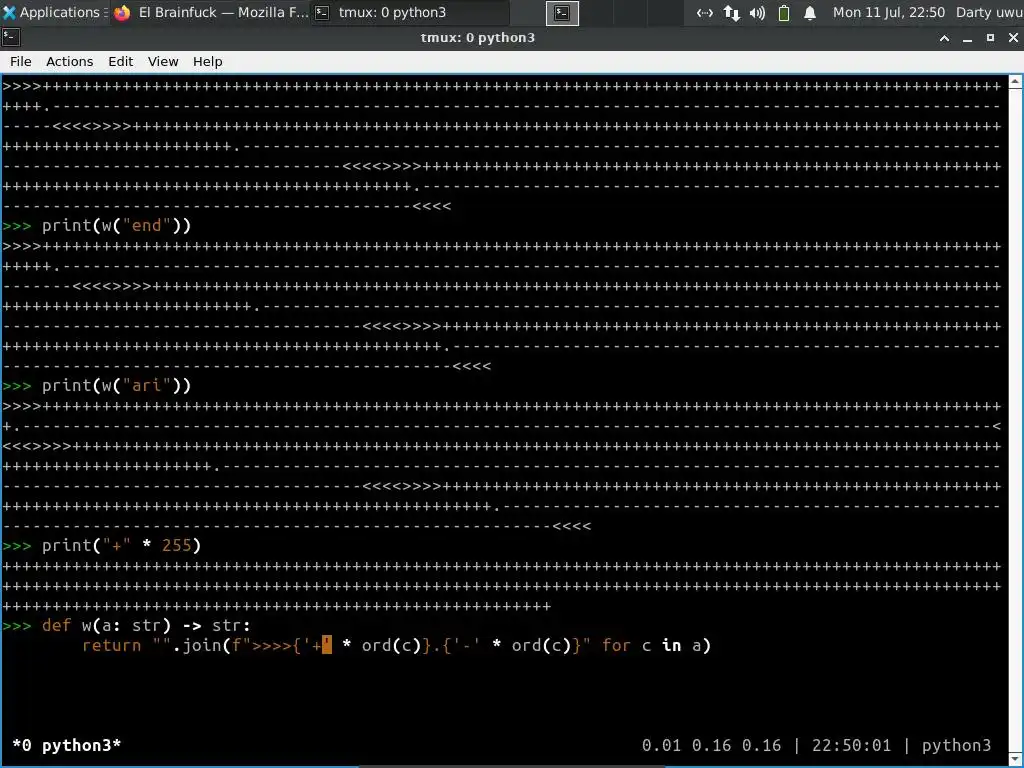The width and height of the screenshot is (1024, 768).
Task: Click the scrollbar up arrow
Action: 1015,82
